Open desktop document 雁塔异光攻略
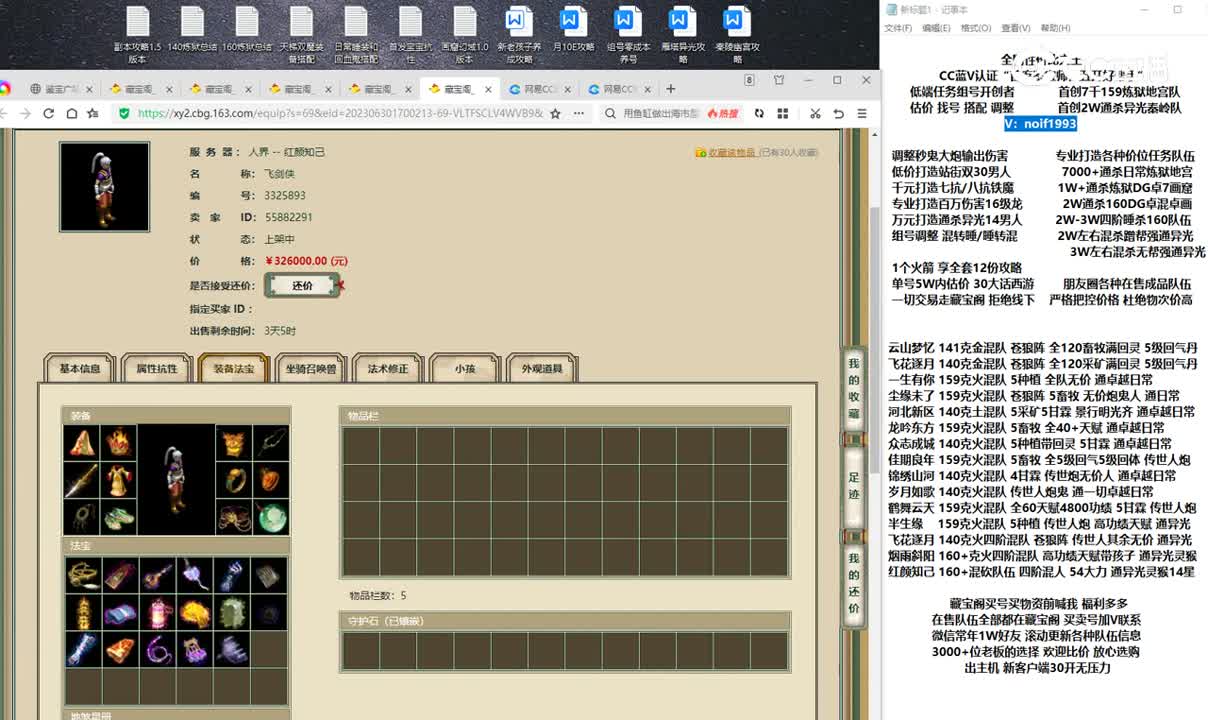 click(682, 35)
